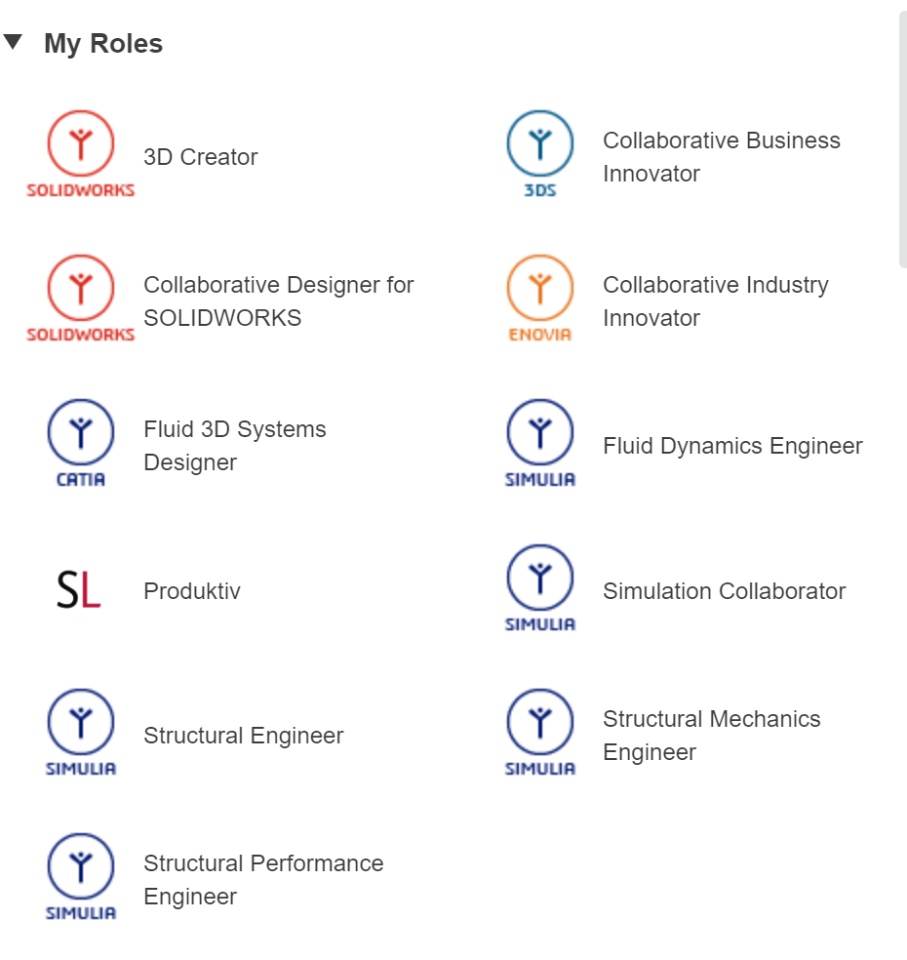Click the SL Produktiv role icon

tap(79, 590)
